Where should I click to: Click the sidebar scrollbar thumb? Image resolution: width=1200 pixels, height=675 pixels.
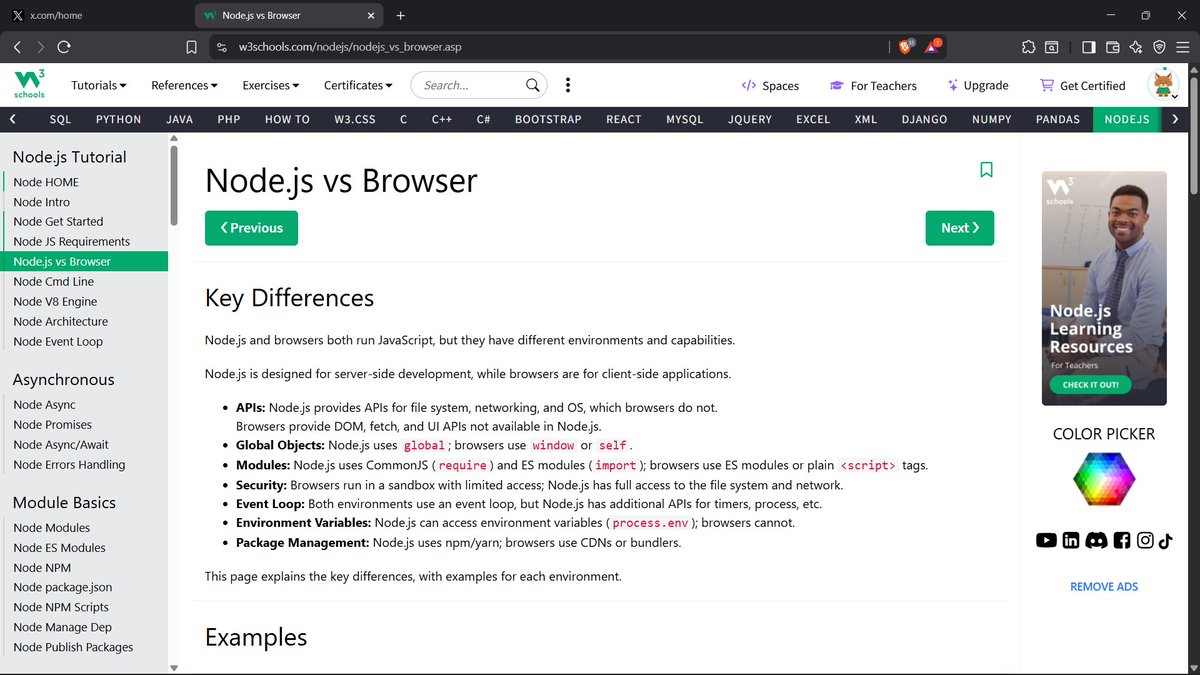174,185
